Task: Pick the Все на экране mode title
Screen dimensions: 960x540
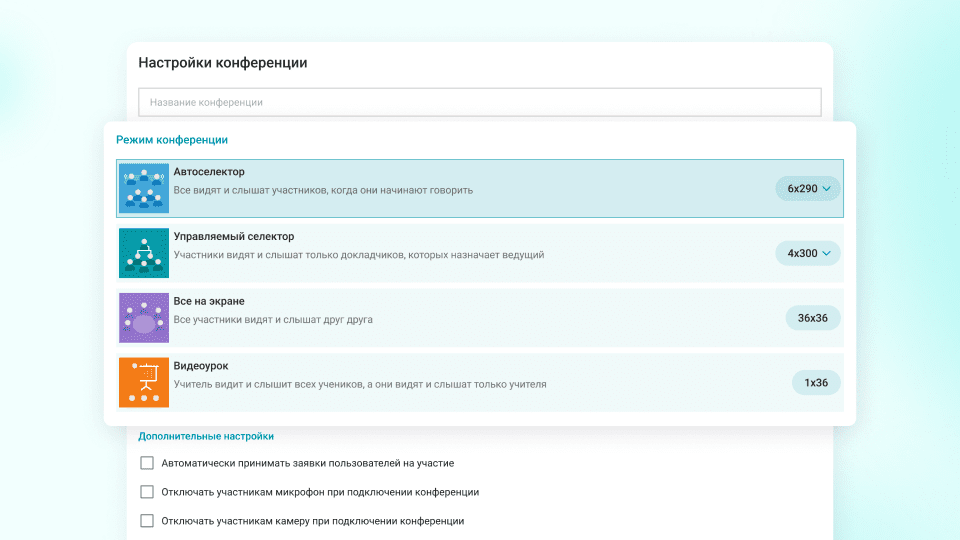Action: [x=209, y=301]
